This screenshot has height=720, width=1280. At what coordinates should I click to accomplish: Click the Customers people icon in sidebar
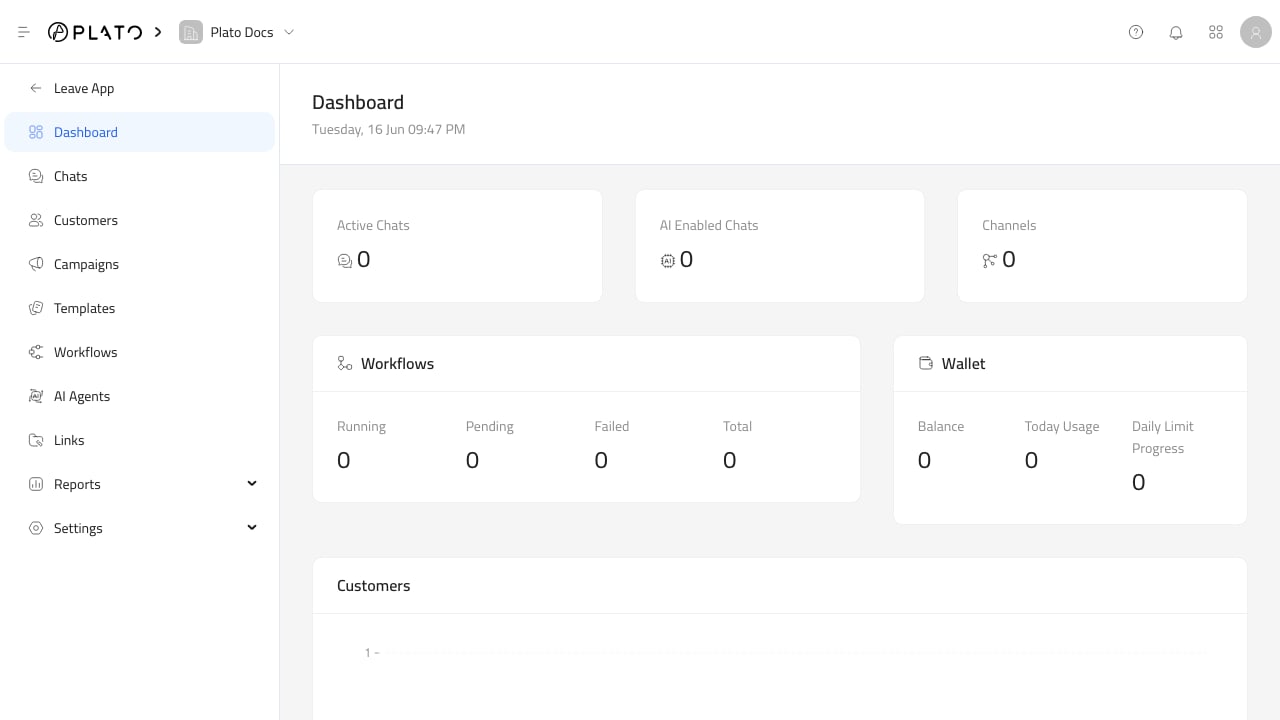pos(36,220)
